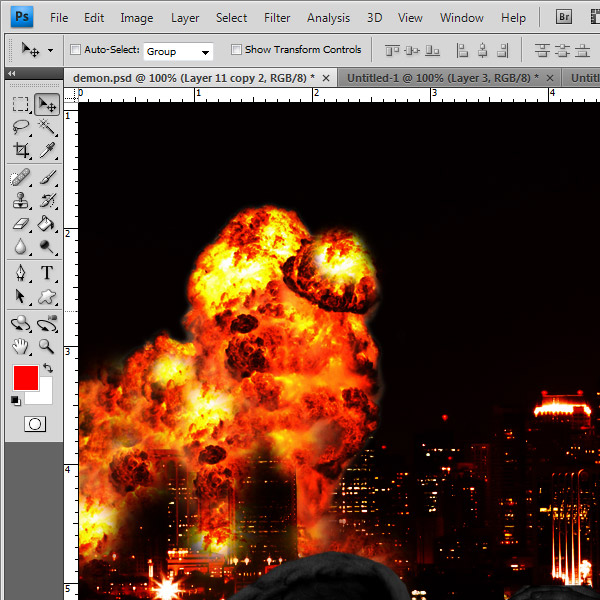Select the Hand tool
Screen dimensions: 600x600
click(x=20, y=347)
